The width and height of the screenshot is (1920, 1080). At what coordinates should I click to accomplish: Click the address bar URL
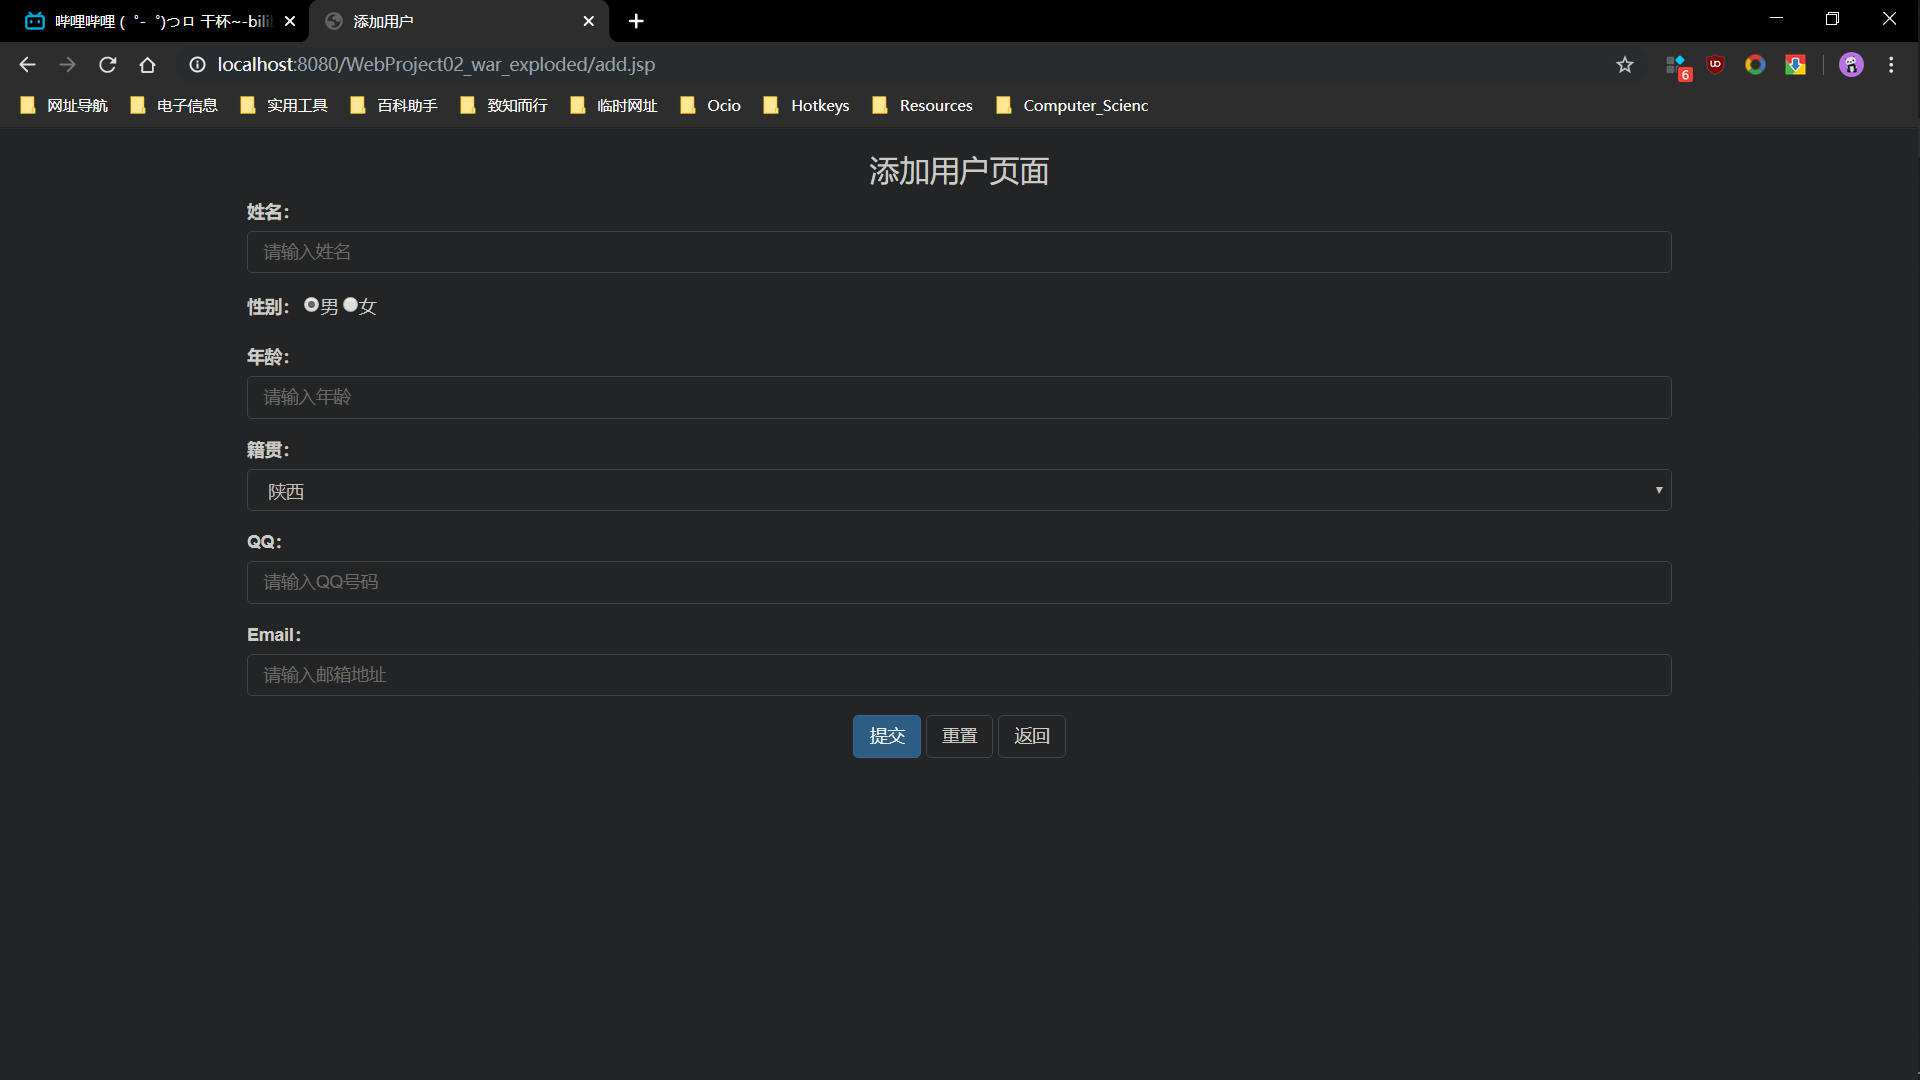(x=436, y=65)
